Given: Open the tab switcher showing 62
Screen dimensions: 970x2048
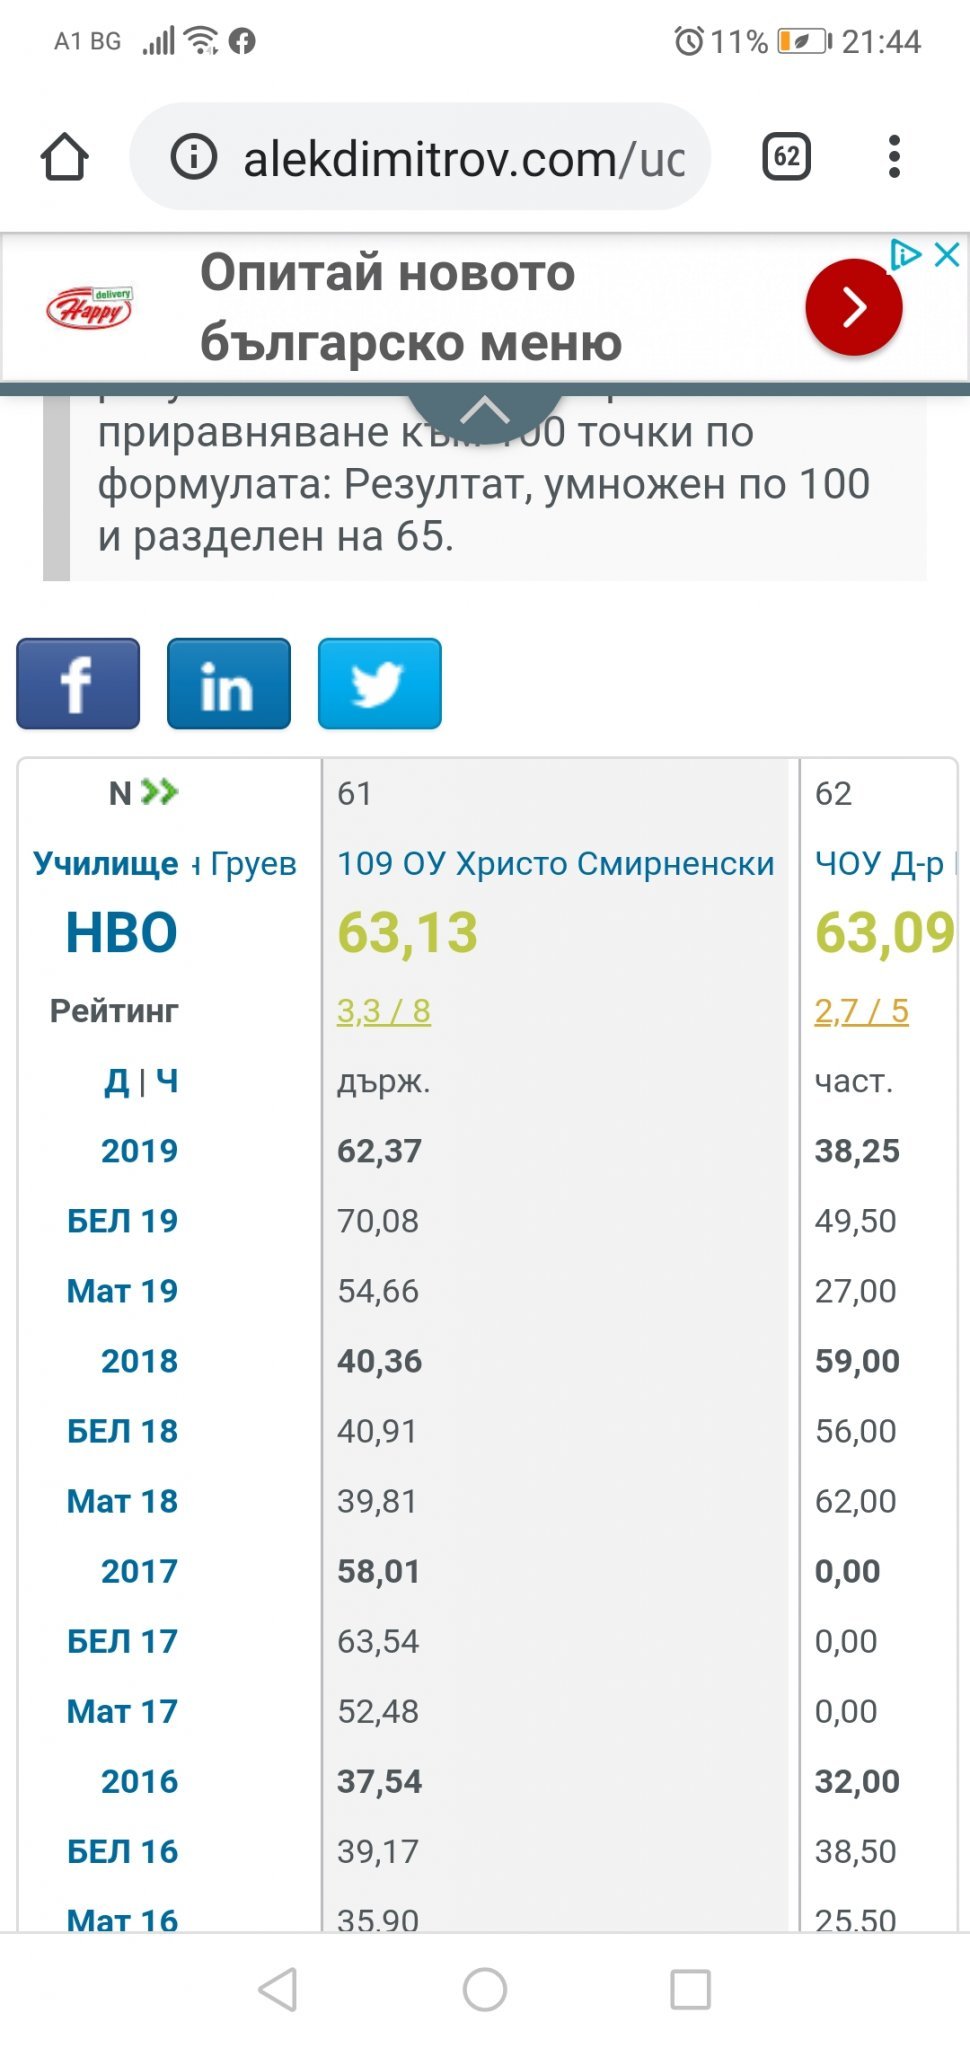Looking at the screenshot, I should [x=786, y=157].
